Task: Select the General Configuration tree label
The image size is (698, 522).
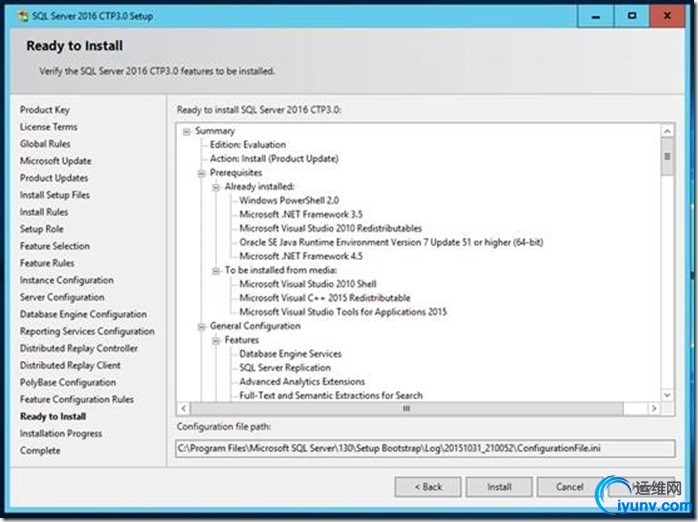Action: (x=255, y=326)
